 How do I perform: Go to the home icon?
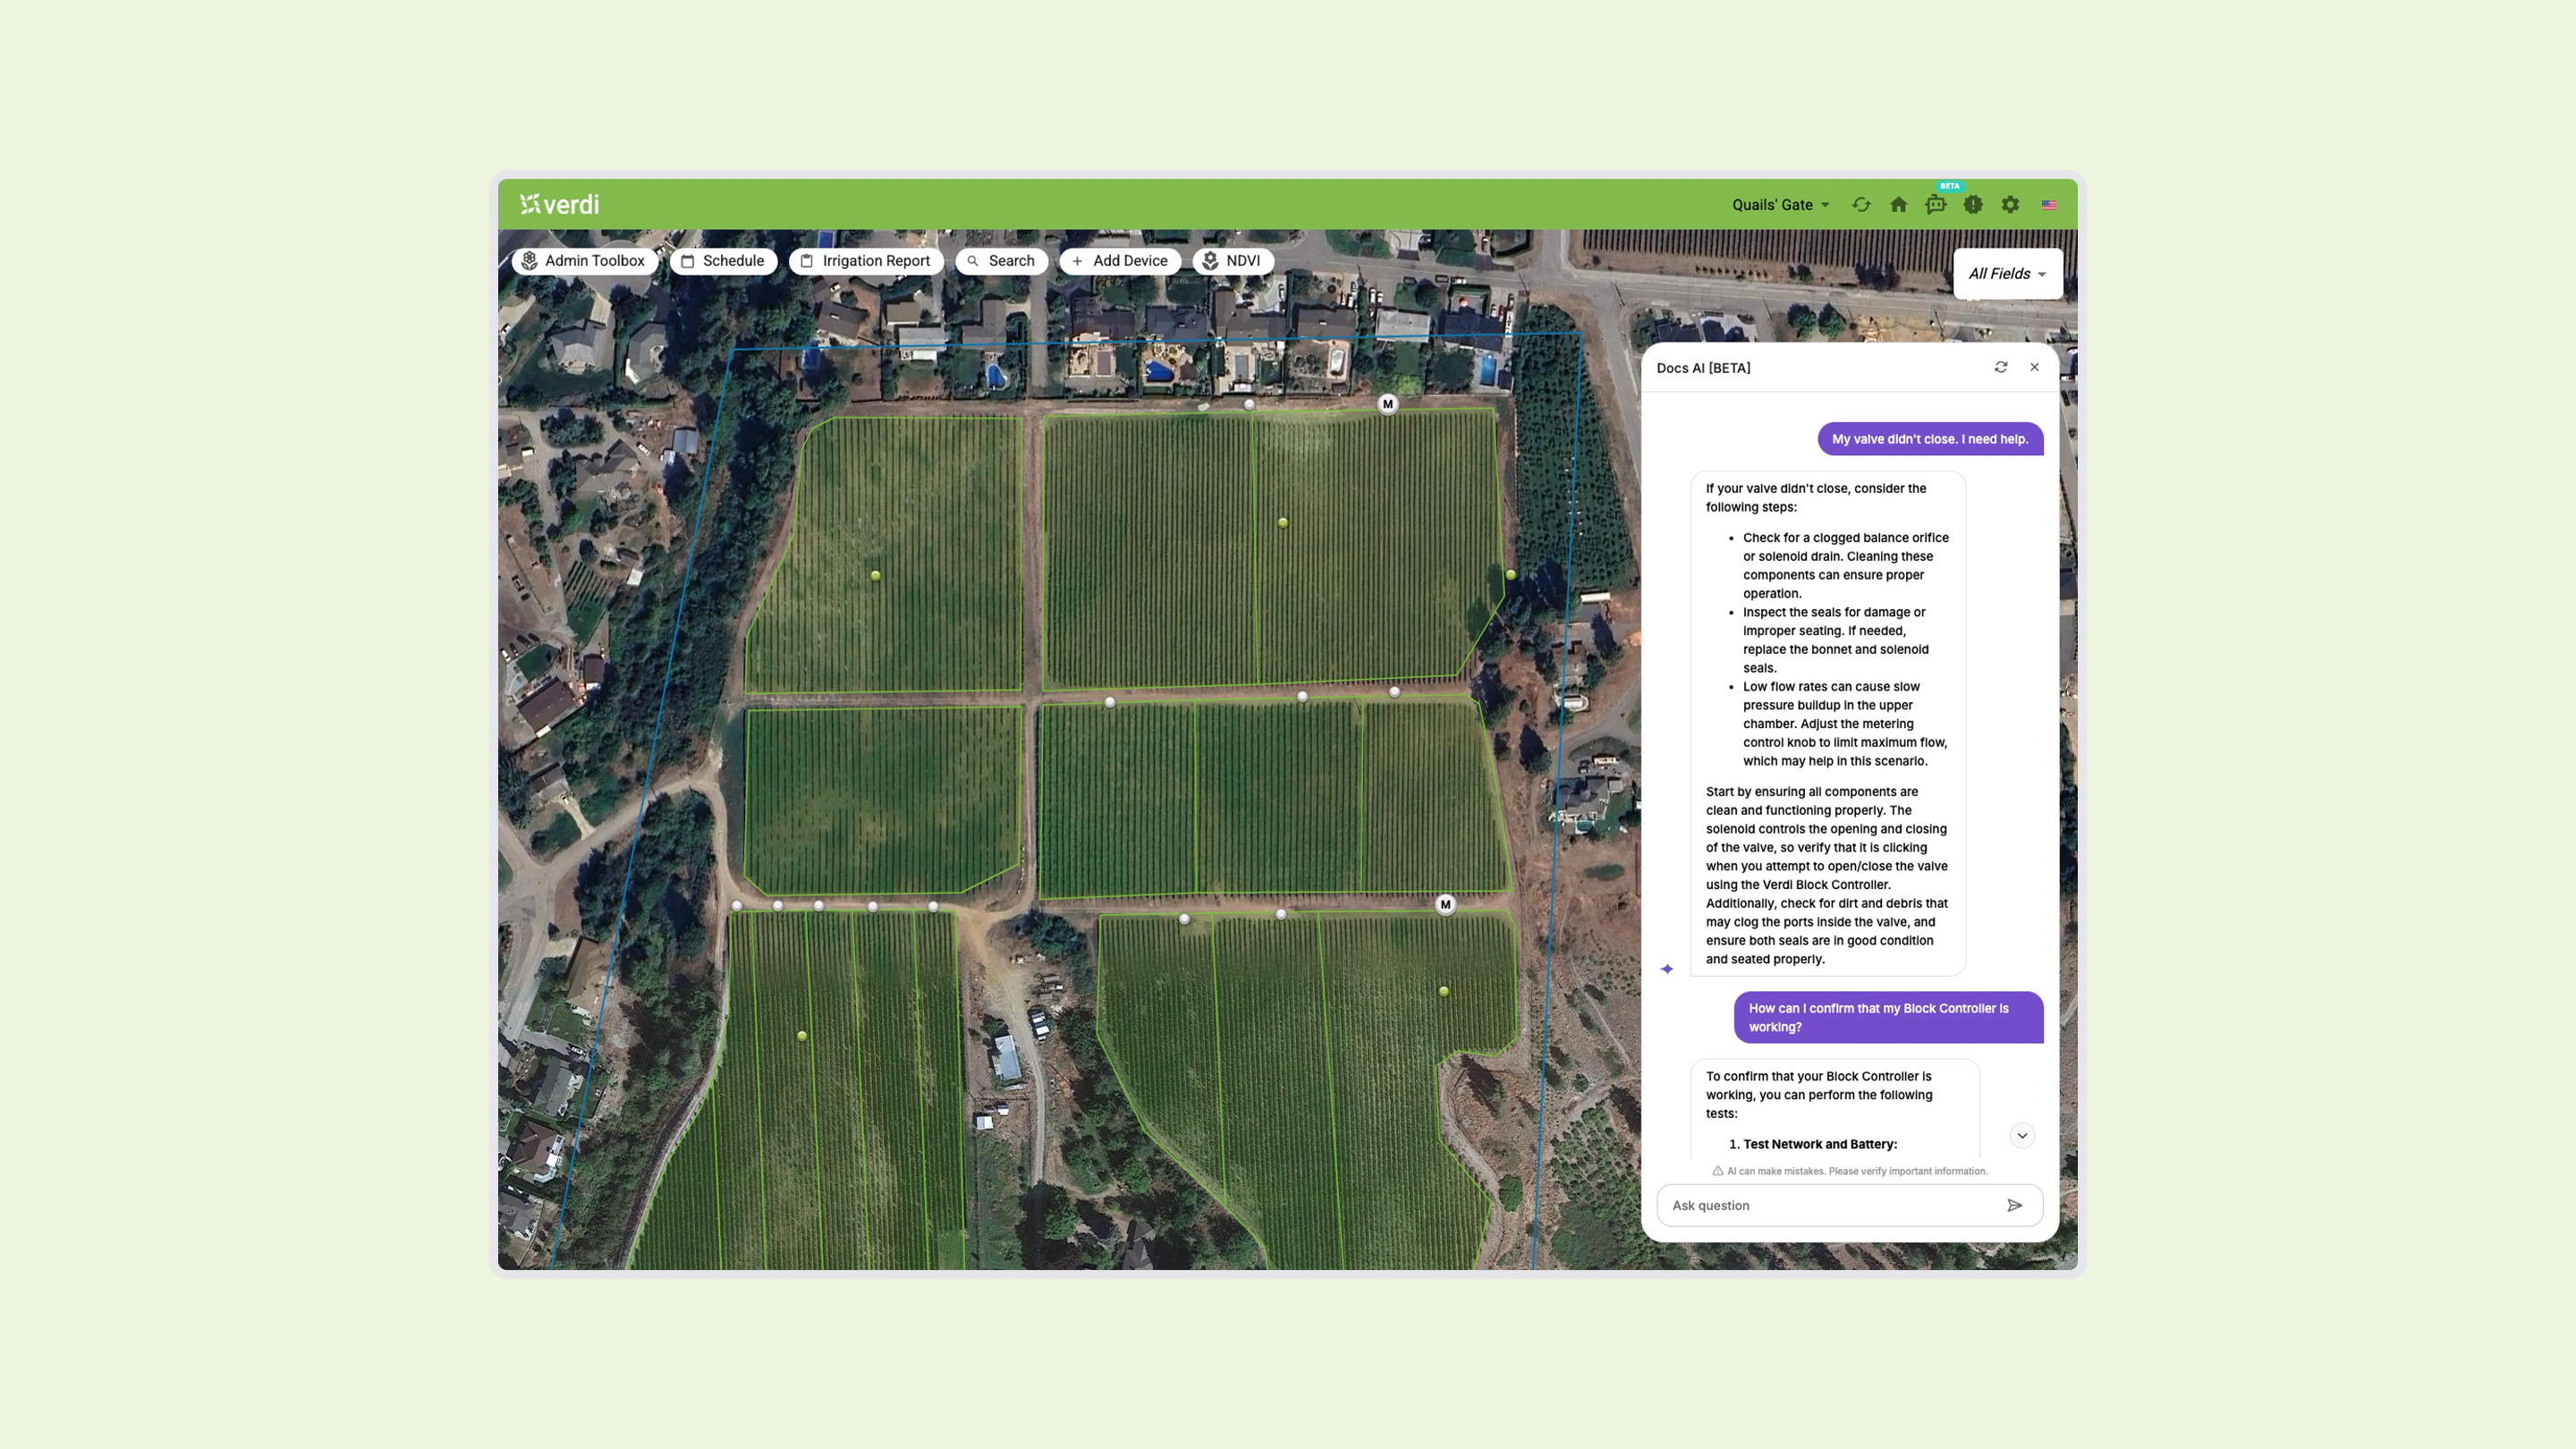[1898, 205]
